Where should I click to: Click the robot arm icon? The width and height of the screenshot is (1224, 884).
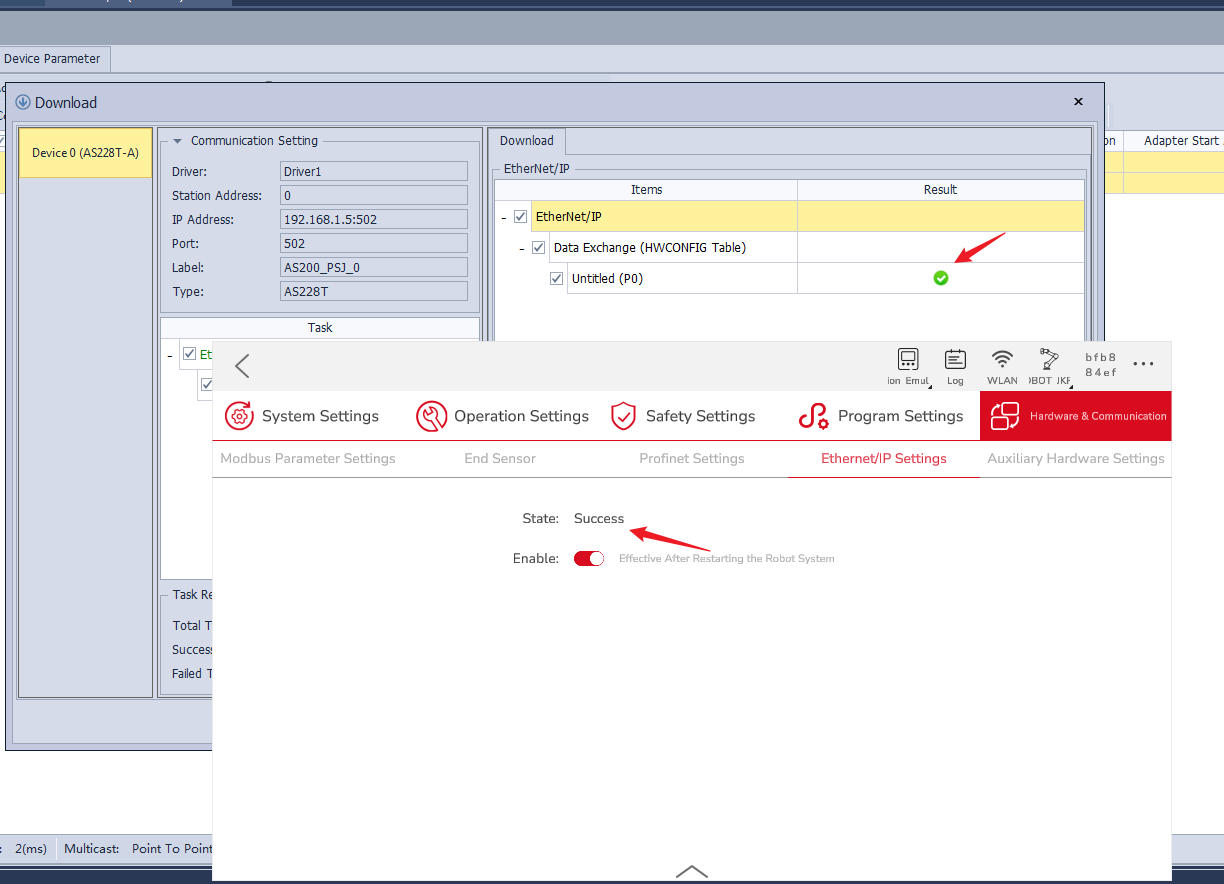pos(1049,360)
